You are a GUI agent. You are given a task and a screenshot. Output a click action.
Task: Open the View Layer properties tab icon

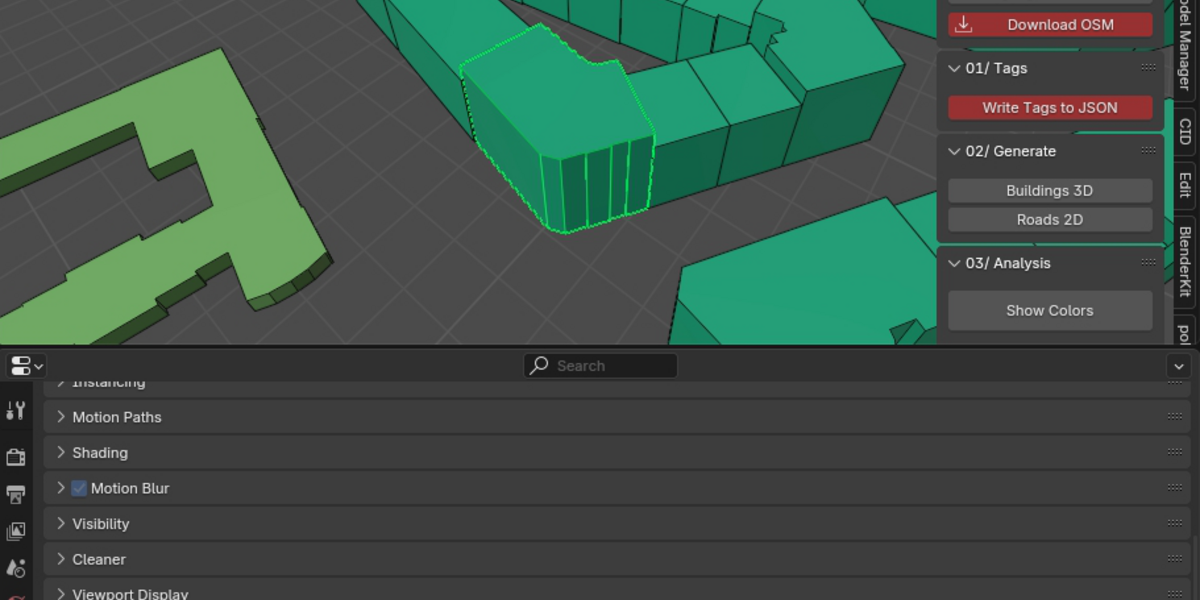pos(16,531)
